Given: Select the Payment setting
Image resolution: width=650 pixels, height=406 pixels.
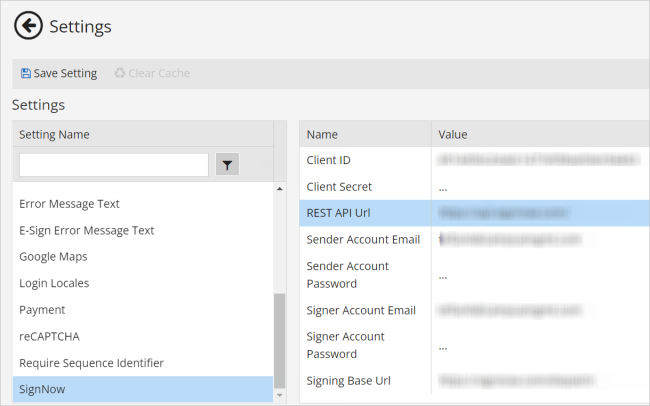Looking at the screenshot, I should [42, 310].
